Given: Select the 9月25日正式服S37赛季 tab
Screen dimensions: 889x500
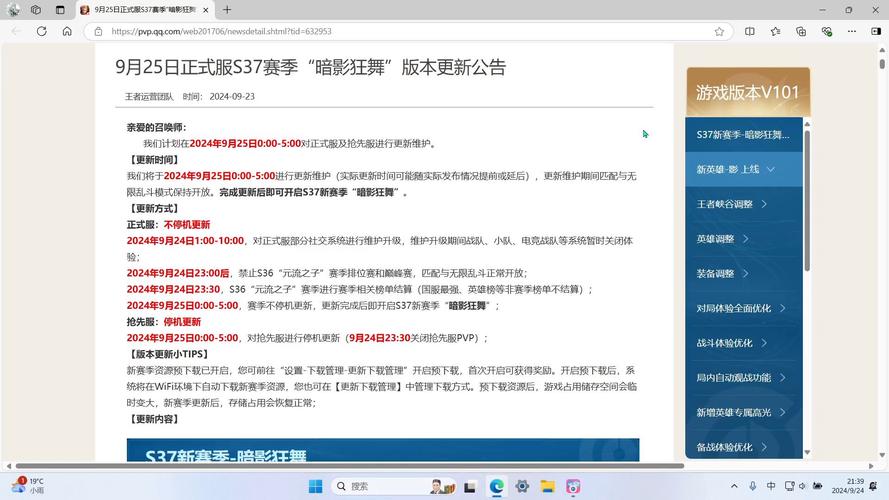Looking at the screenshot, I should tap(145, 10).
